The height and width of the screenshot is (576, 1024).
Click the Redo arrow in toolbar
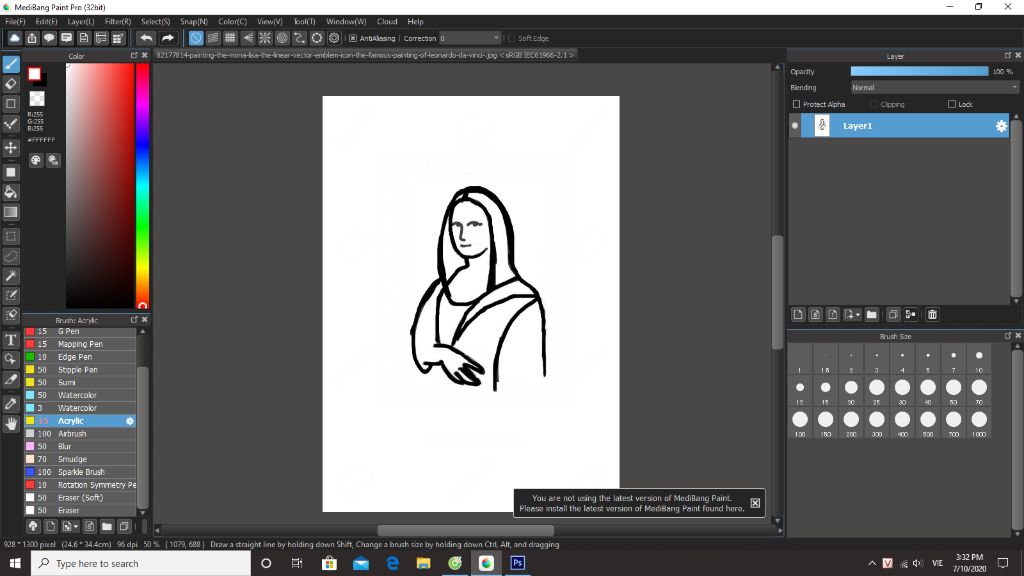tap(168, 38)
